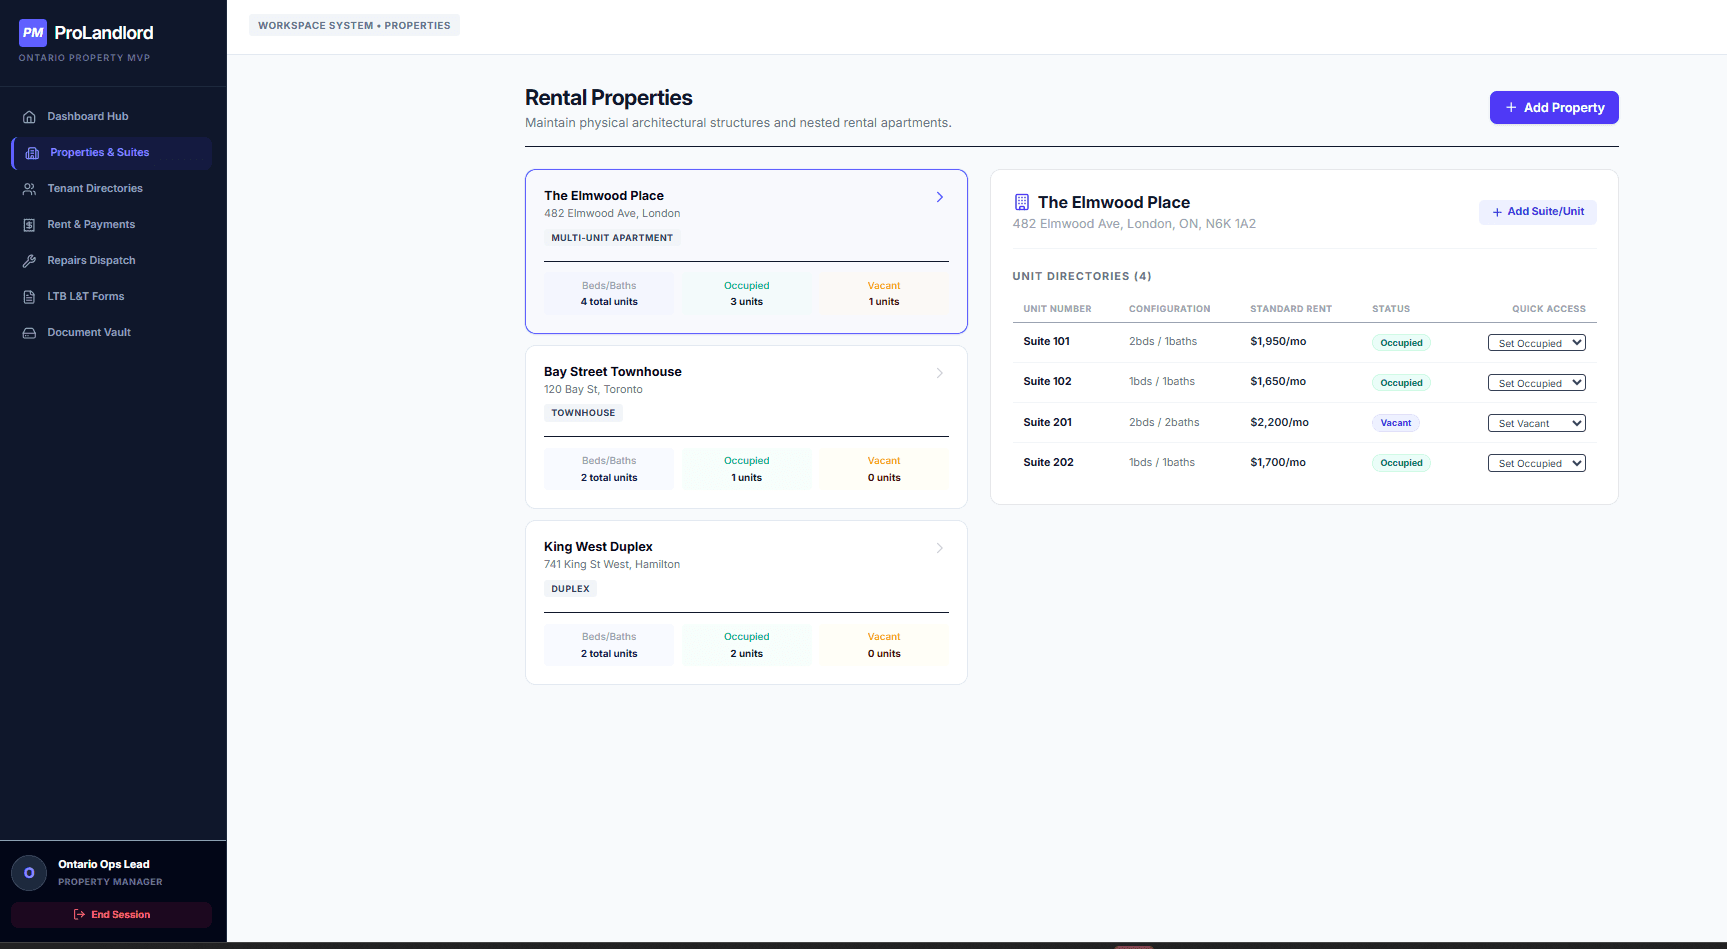This screenshot has height=949, width=1727.
Task: Click the Properties & Suites building icon
Action: [32, 153]
